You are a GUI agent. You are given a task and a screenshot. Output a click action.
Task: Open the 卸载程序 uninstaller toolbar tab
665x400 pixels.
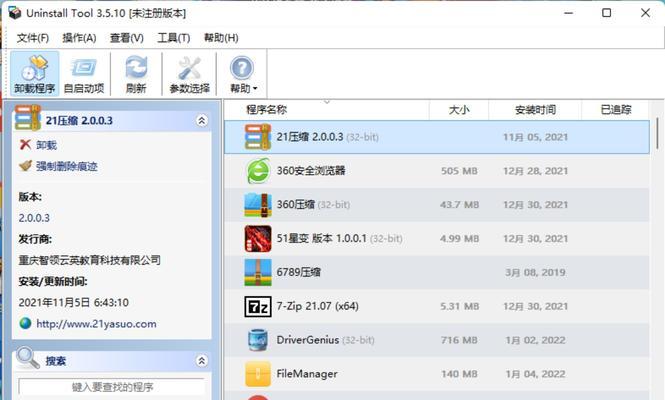click(35, 74)
